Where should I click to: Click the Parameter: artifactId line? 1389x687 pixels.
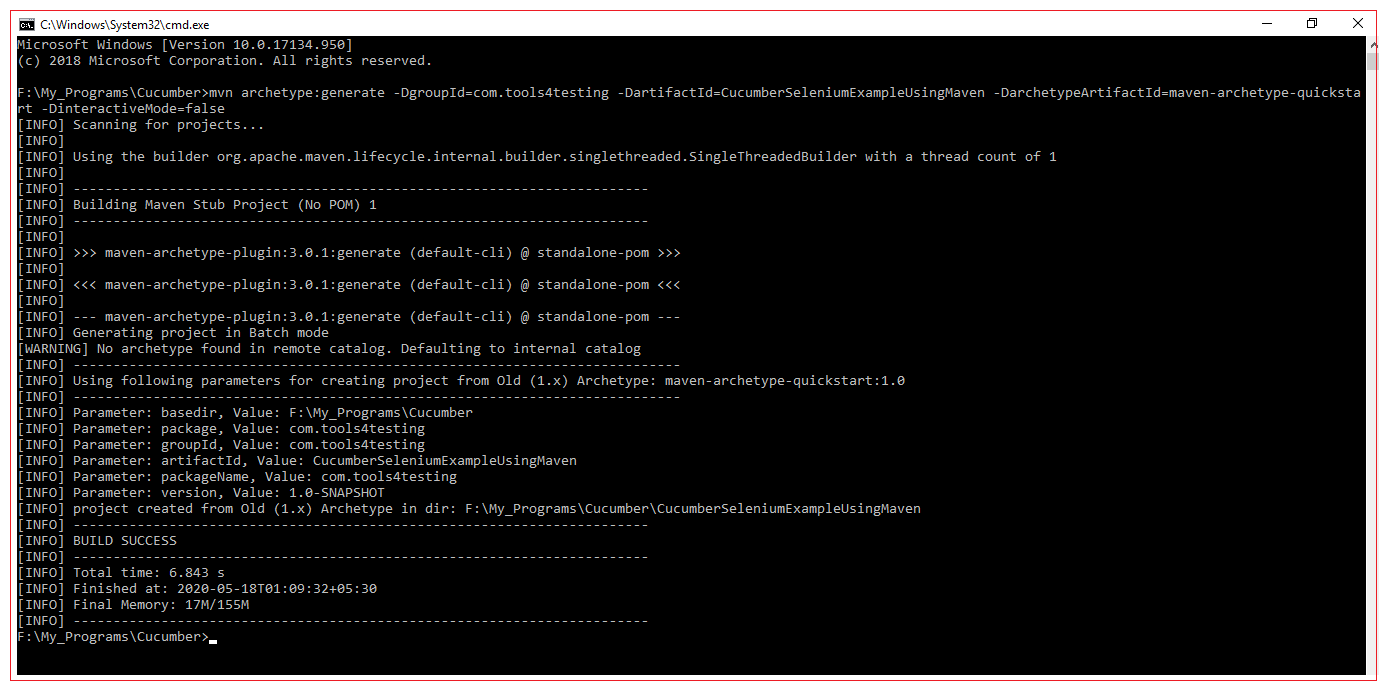coord(297,461)
